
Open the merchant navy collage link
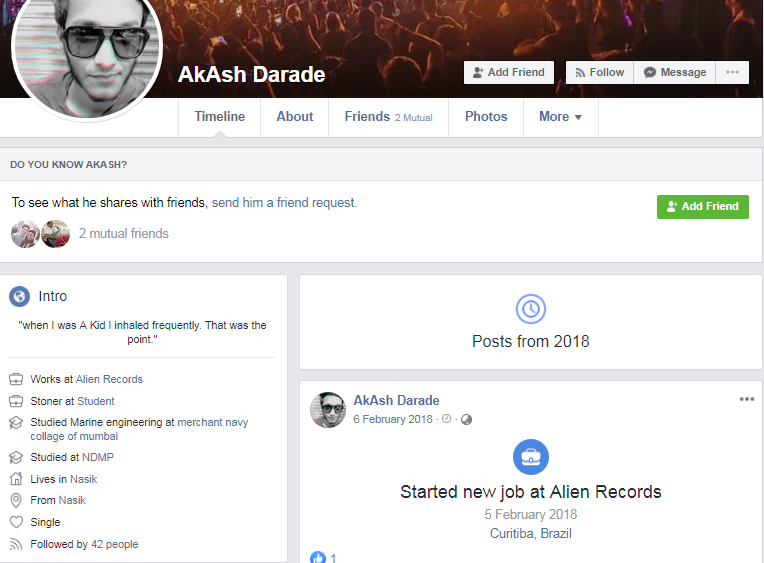click(213, 422)
